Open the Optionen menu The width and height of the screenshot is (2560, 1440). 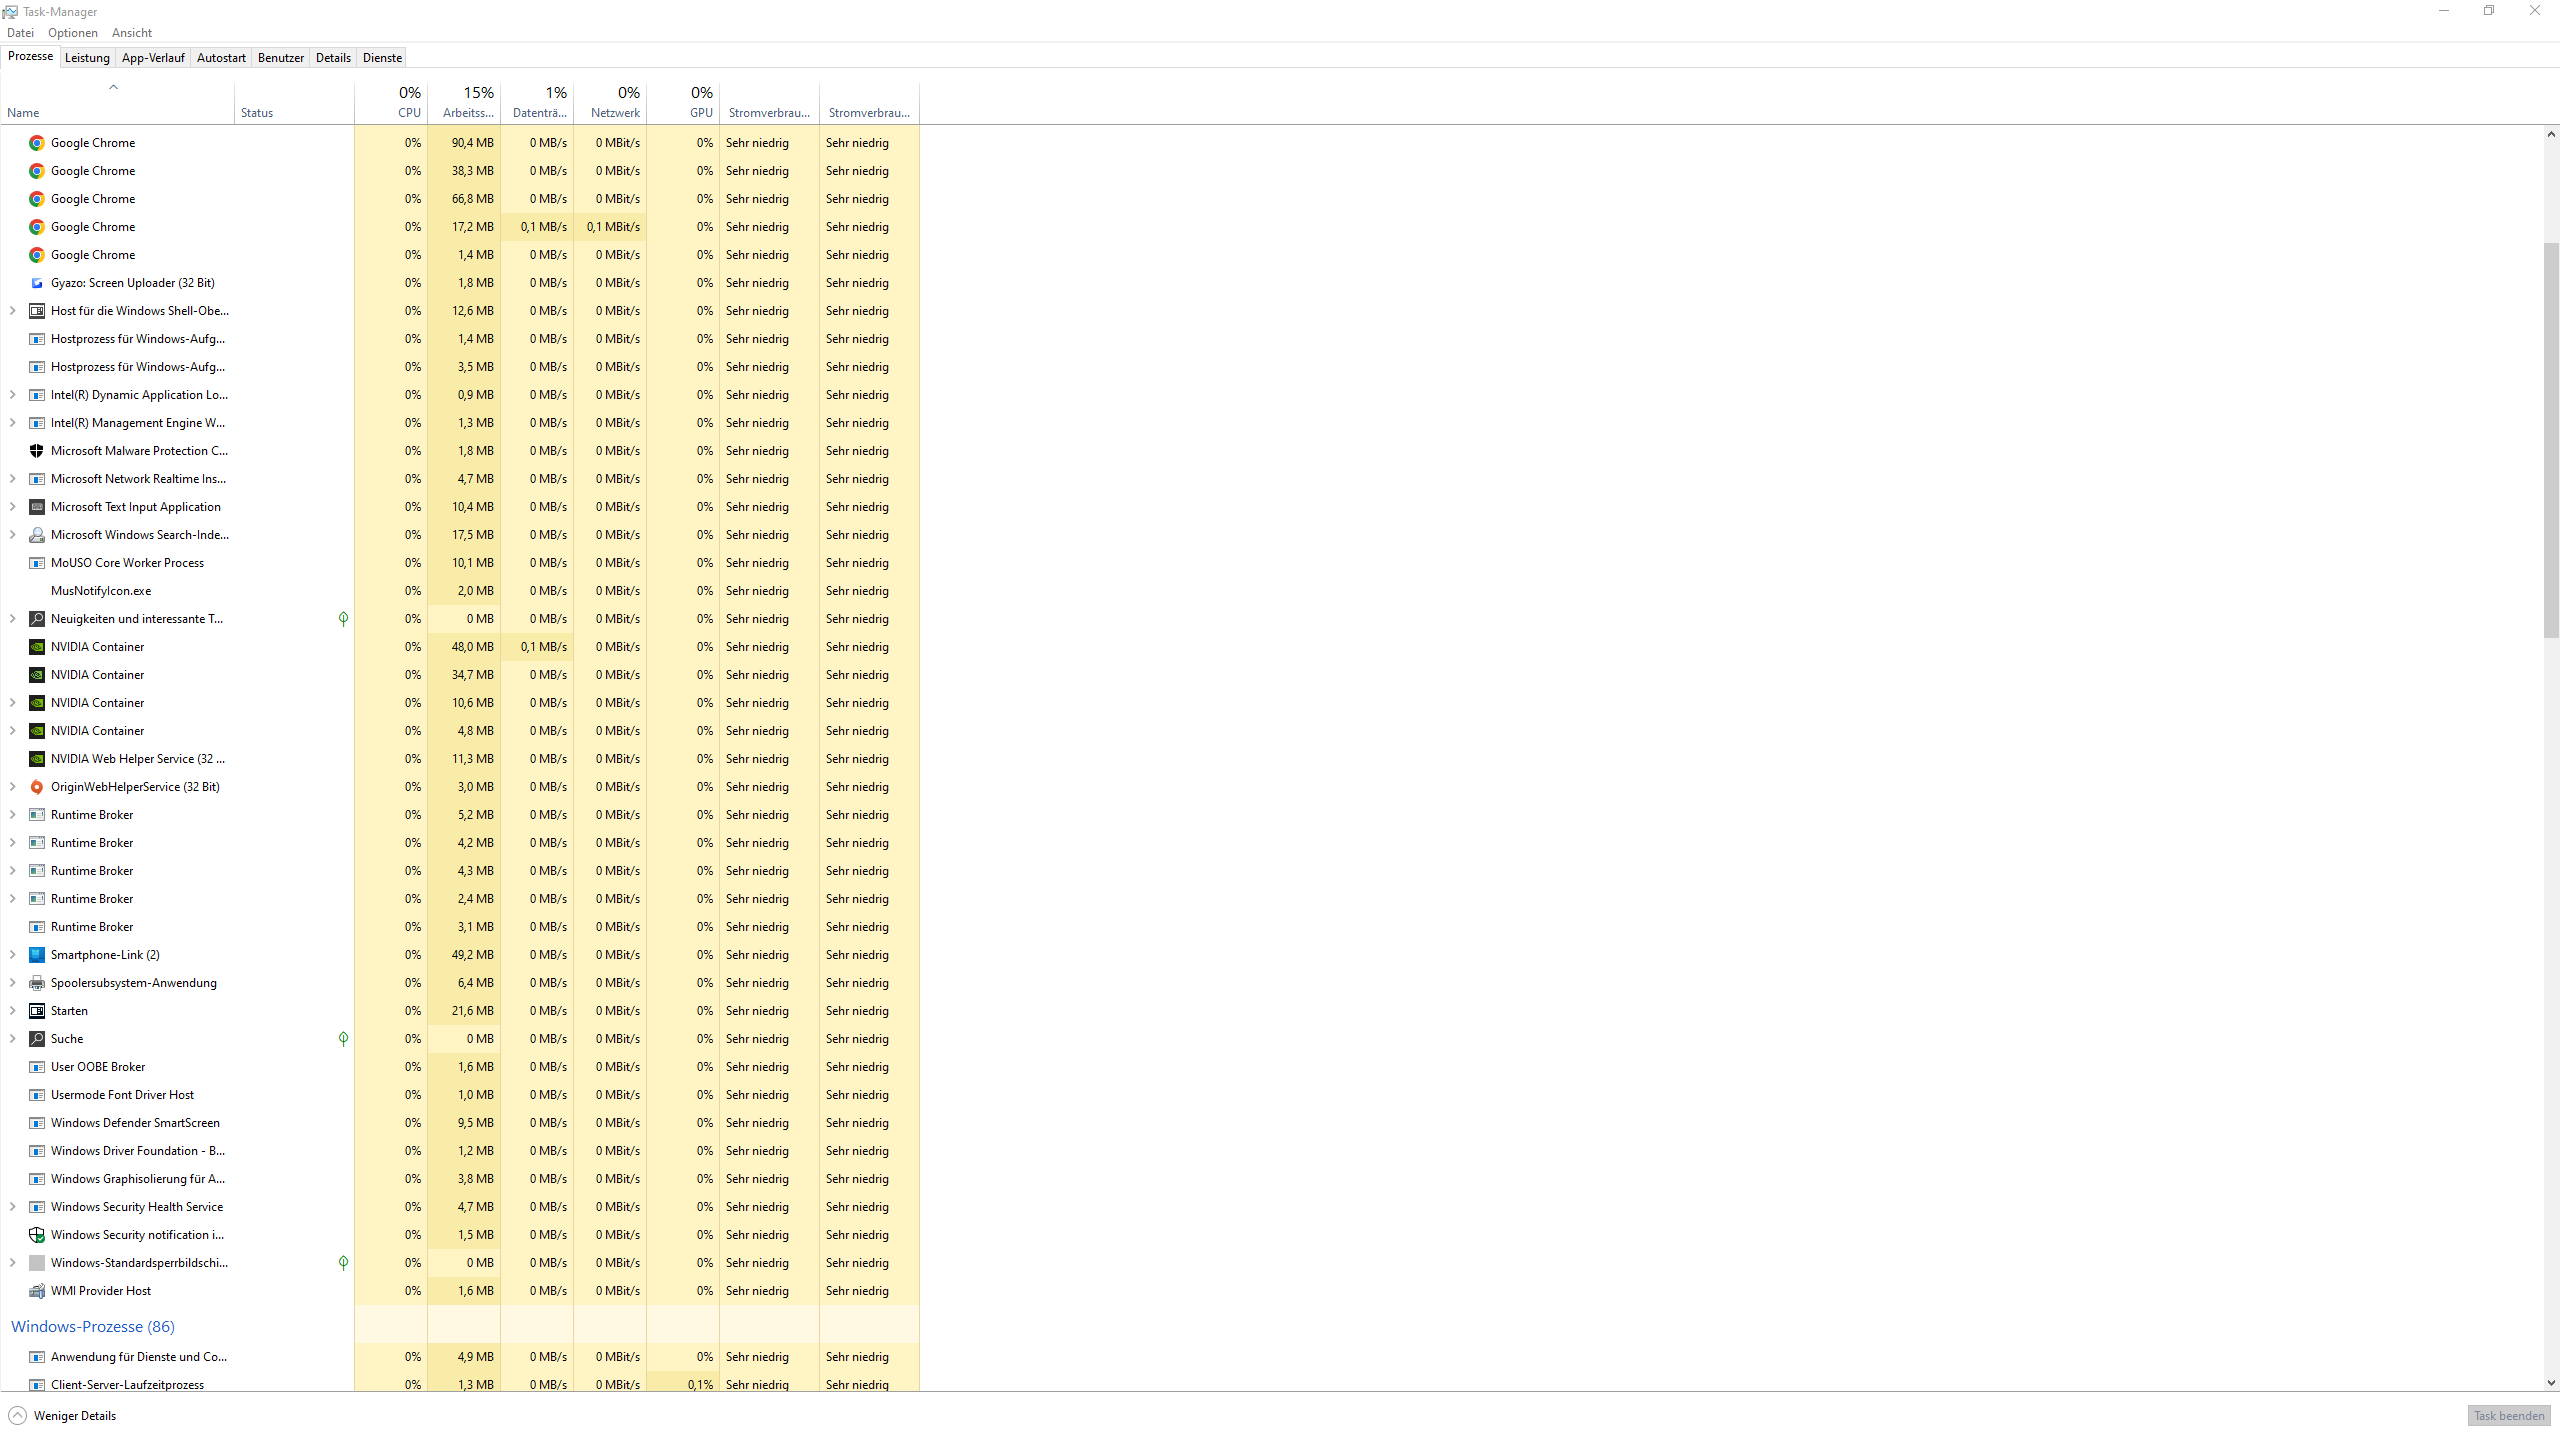point(73,33)
